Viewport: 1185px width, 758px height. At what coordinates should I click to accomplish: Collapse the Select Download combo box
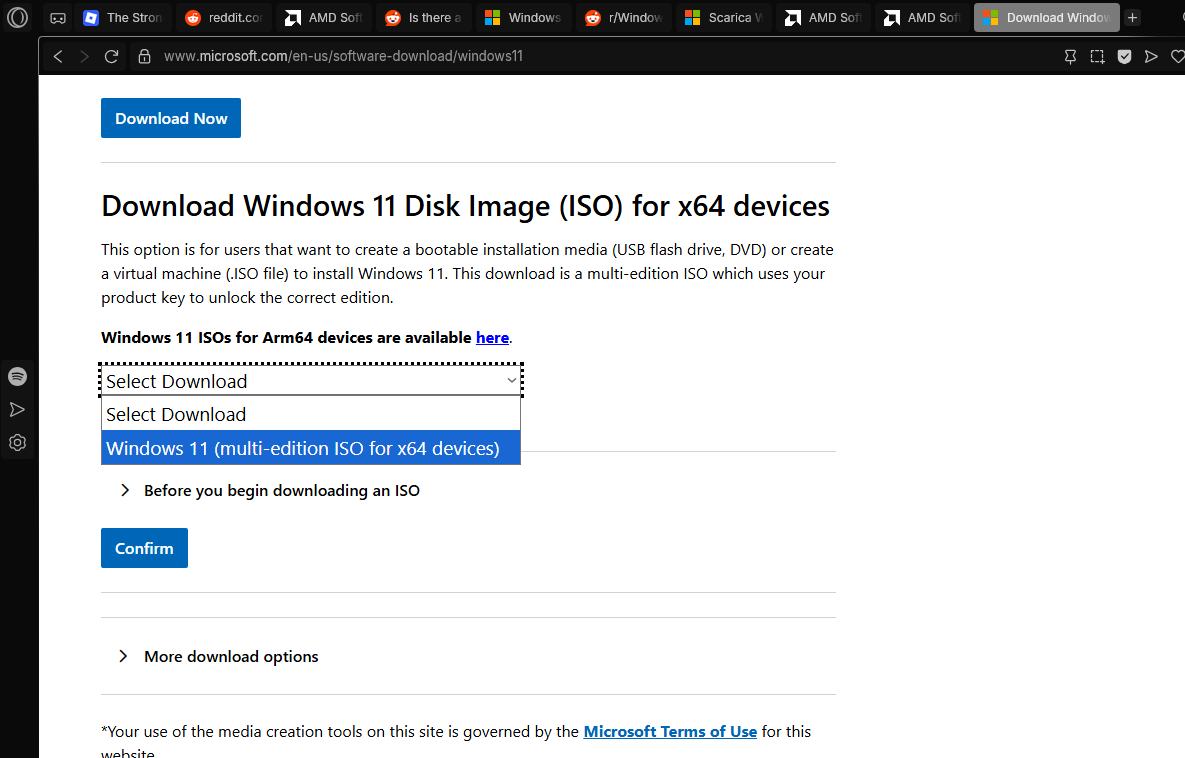coord(311,381)
